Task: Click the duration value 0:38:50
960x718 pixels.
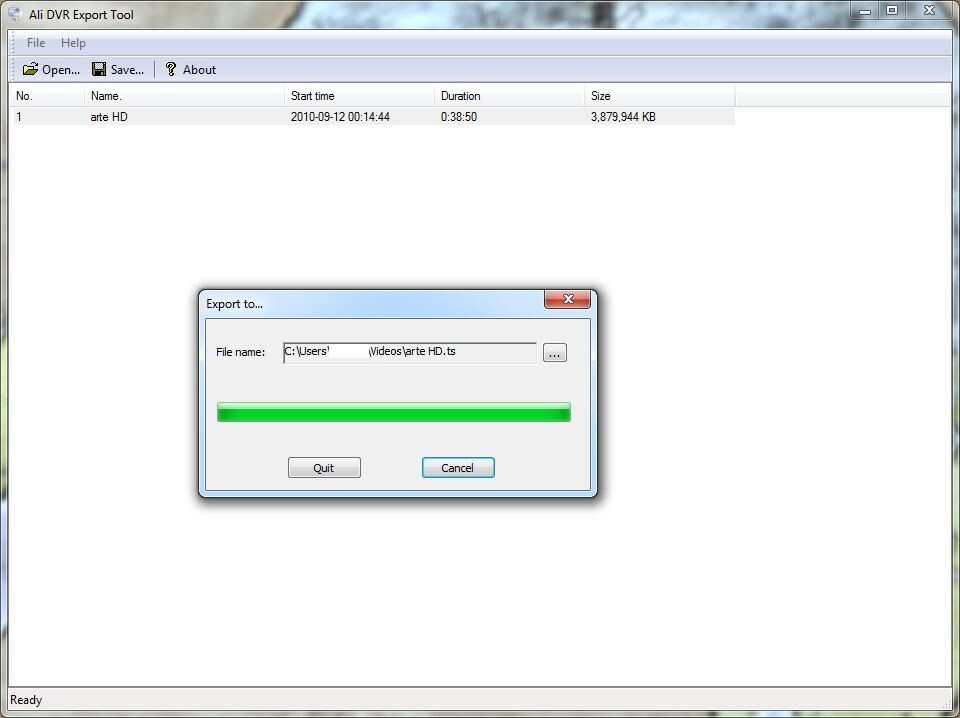Action: click(458, 117)
